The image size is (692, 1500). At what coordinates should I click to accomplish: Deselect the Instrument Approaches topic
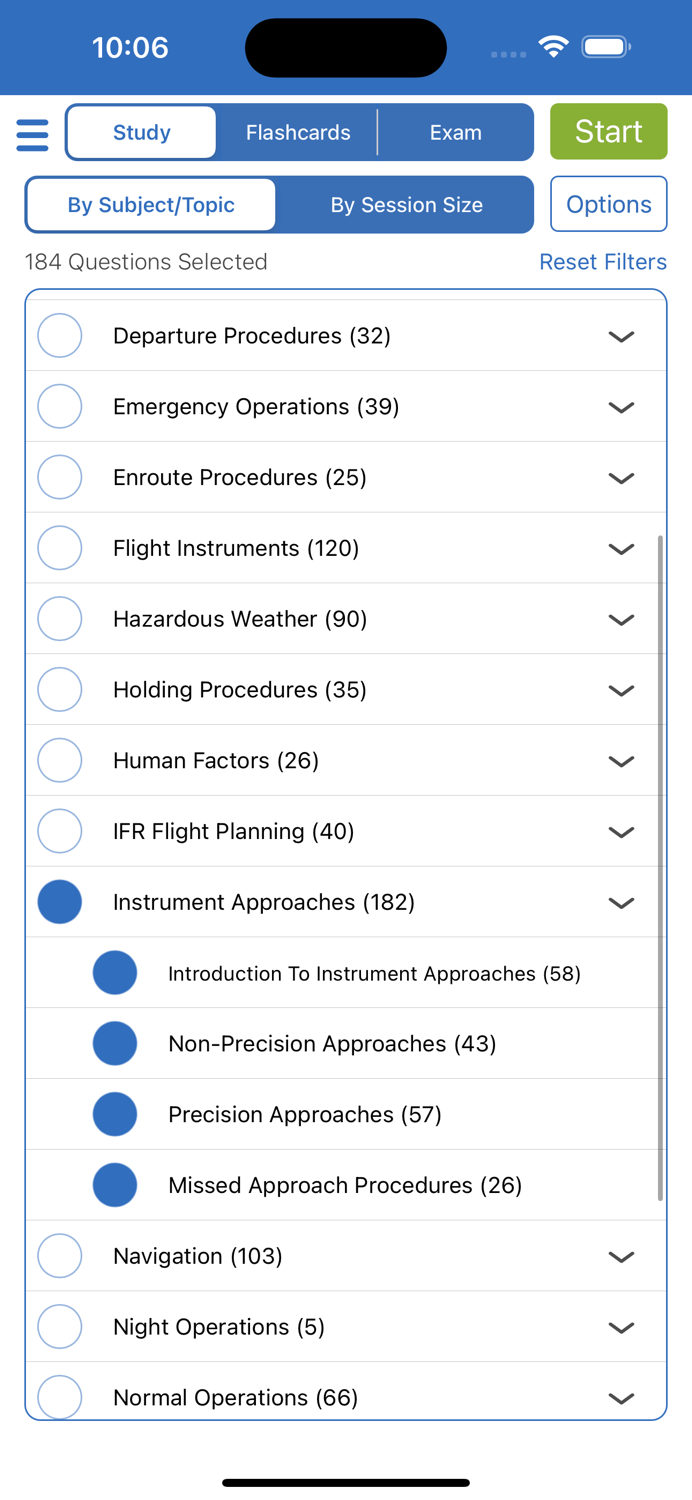point(59,901)
